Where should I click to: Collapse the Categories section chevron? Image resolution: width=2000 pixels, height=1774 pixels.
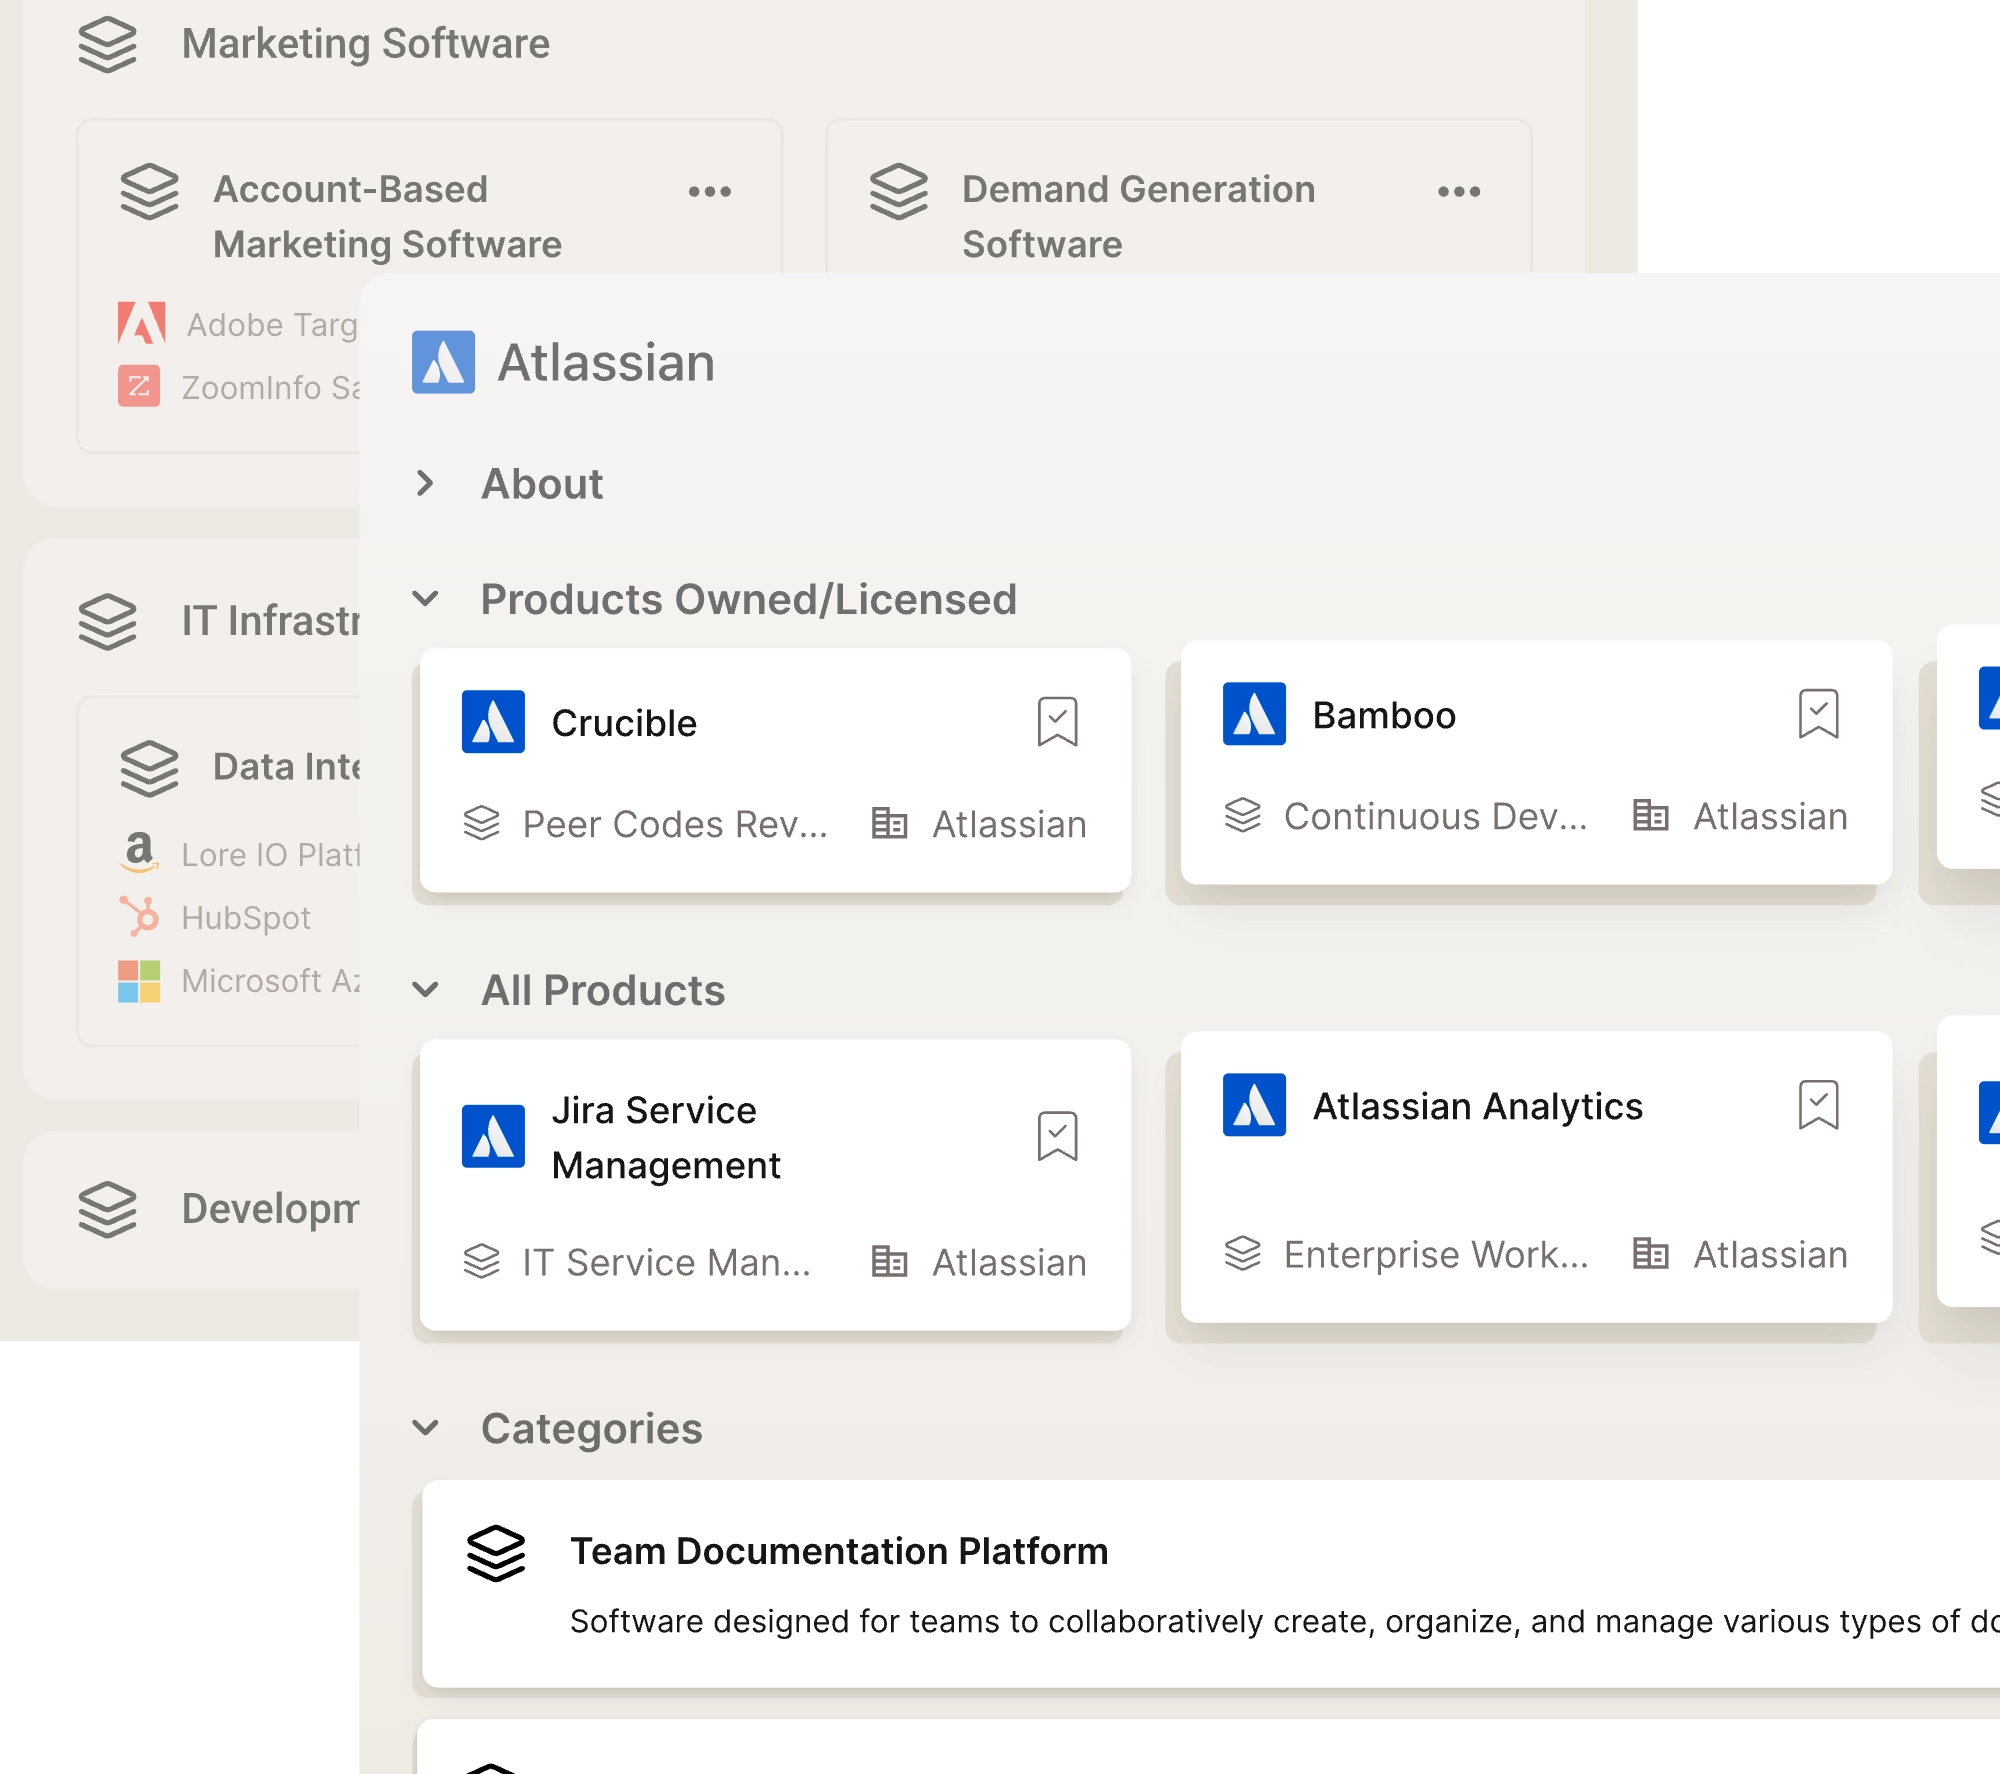[425, 1428]
